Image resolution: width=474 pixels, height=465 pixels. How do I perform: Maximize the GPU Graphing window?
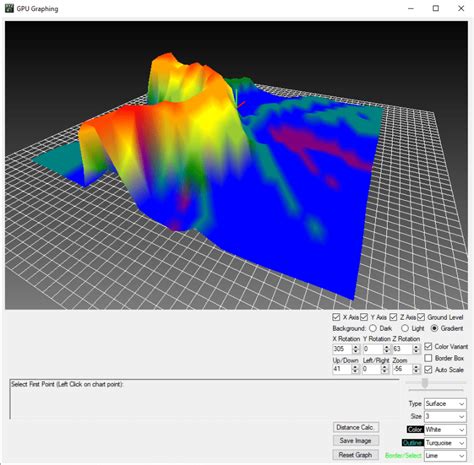(436, 8)
